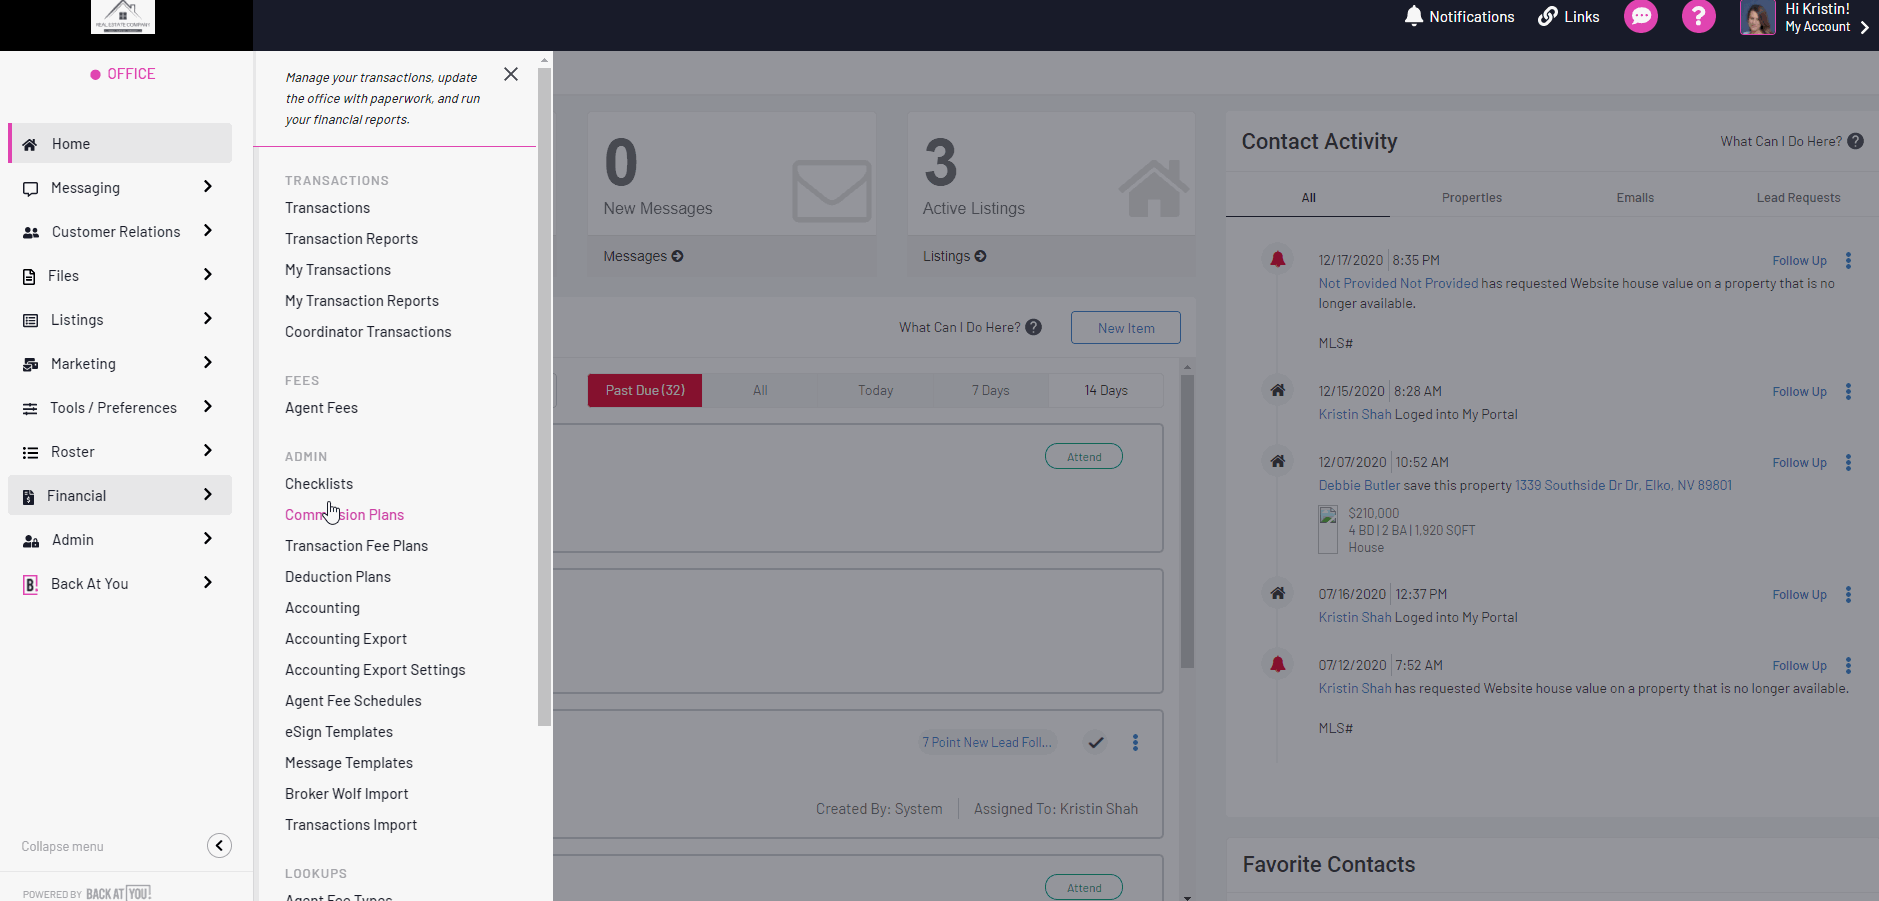Image resolution: width=1879 pixels, height=901 pixels.
Task: Click the Roster list icon
Action: [31, 452]
